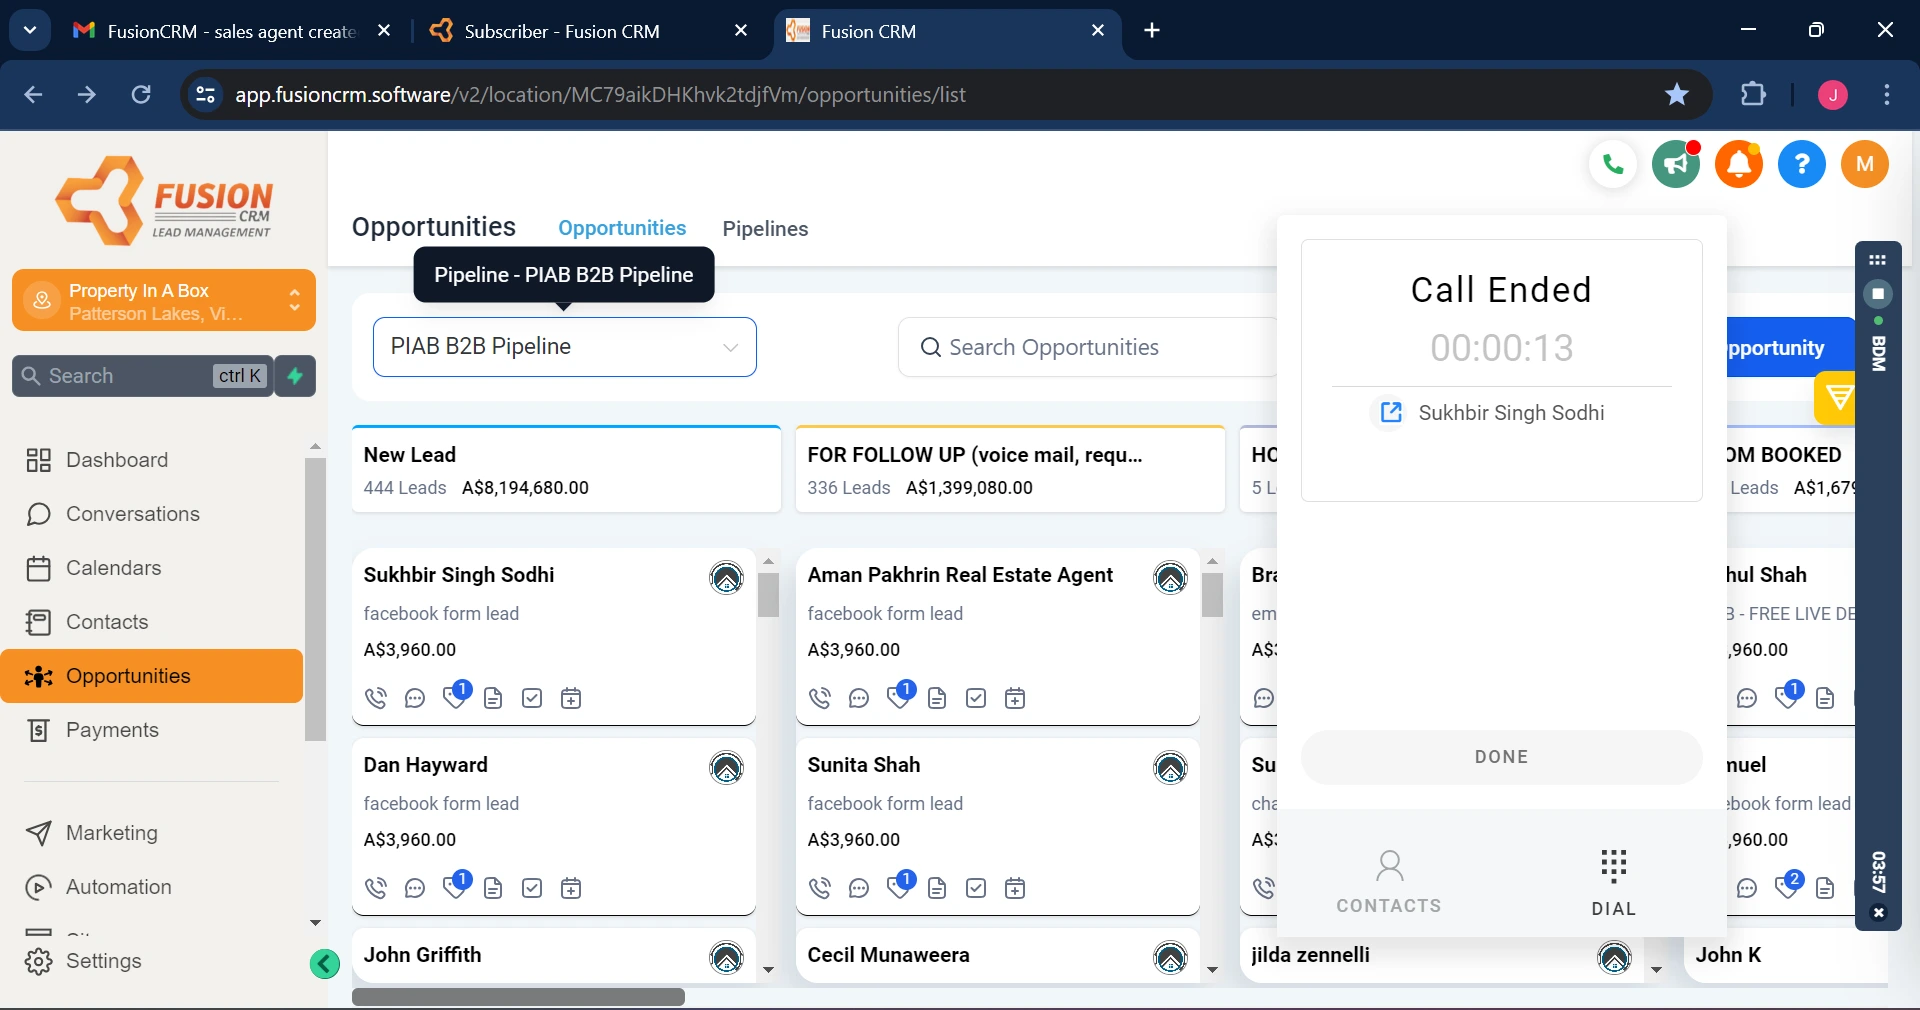Viewport: 1920px width, 1010px height.
Task: Open Opportunities in the sidebar
Action: coord(152,676)
